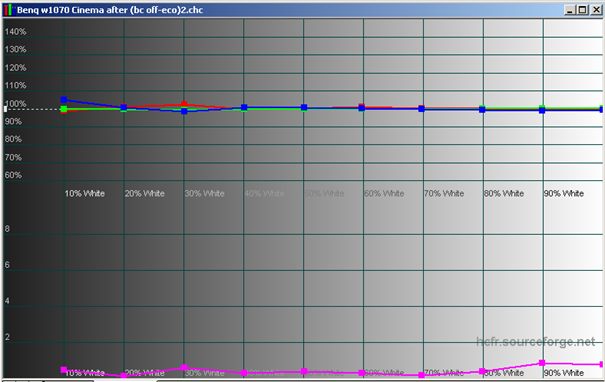Select the blue data point at 90% White
This screenshot has width=605, height=382.
tap(542, 110)
